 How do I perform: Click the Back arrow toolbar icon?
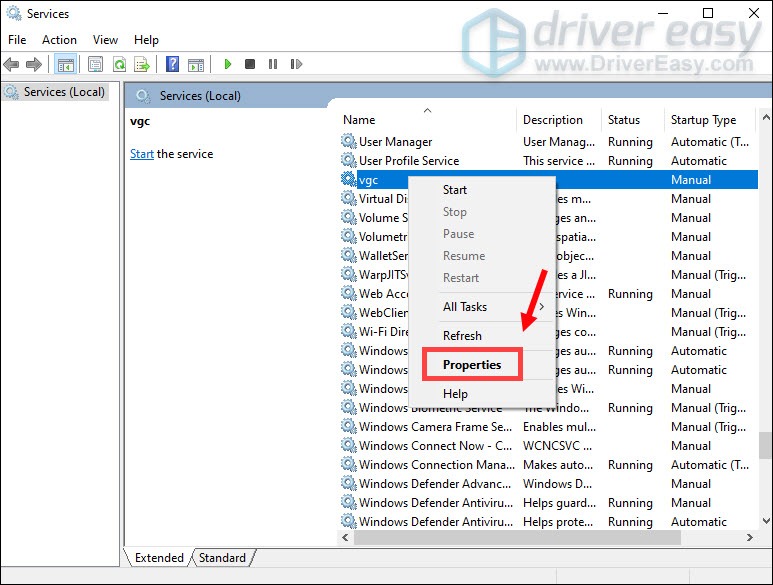click(12, 65)
